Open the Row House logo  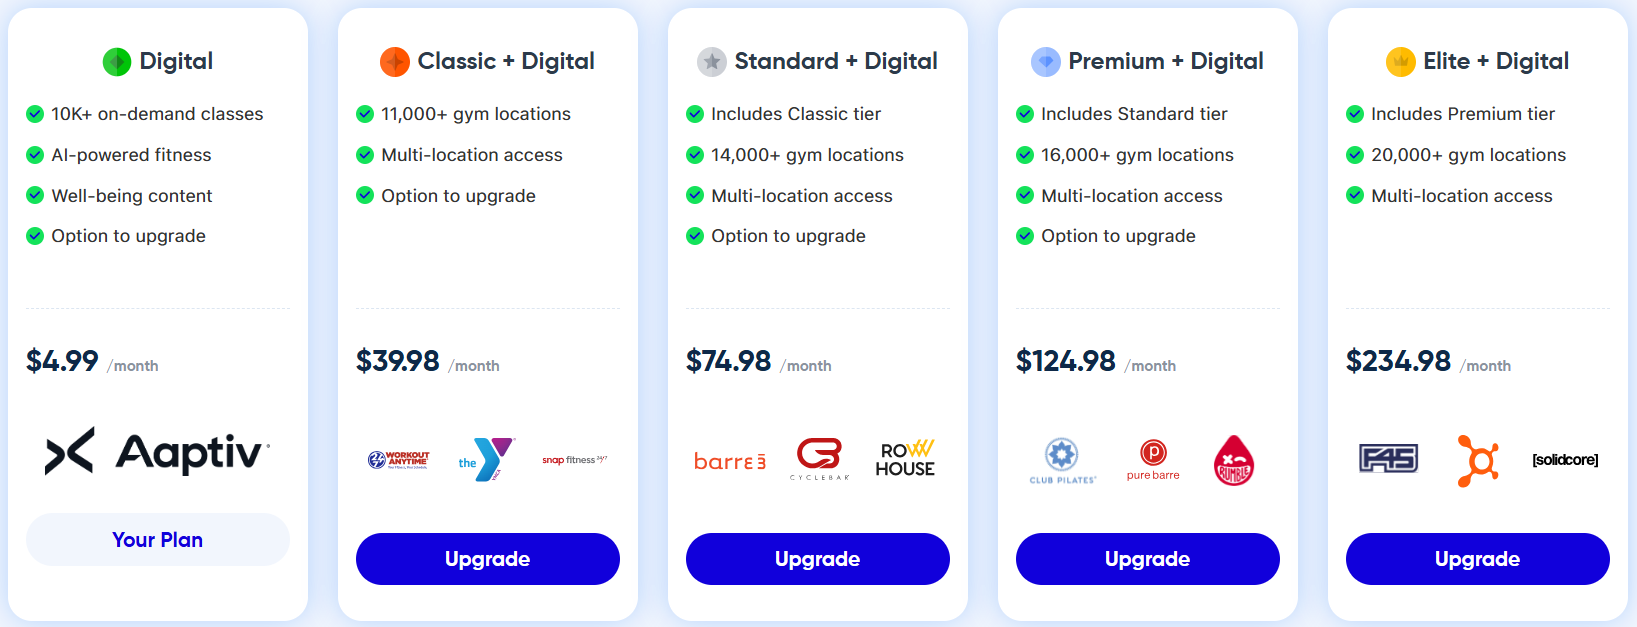coord(905,459)
